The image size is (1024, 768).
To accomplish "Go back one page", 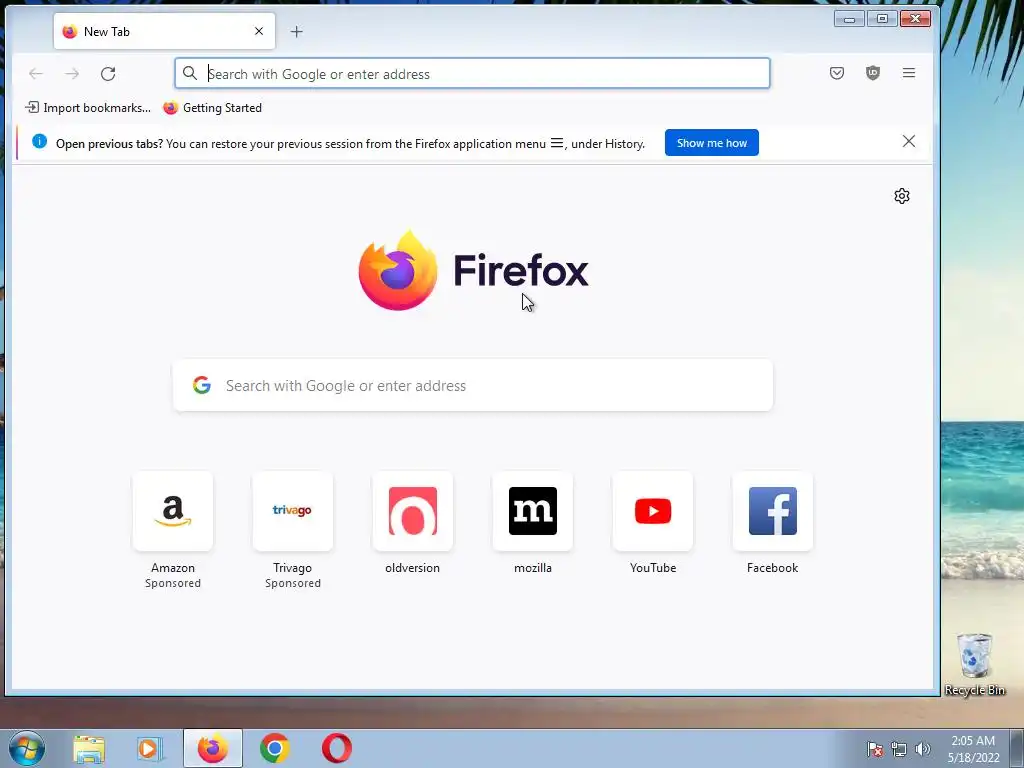I will pos(36,74).
